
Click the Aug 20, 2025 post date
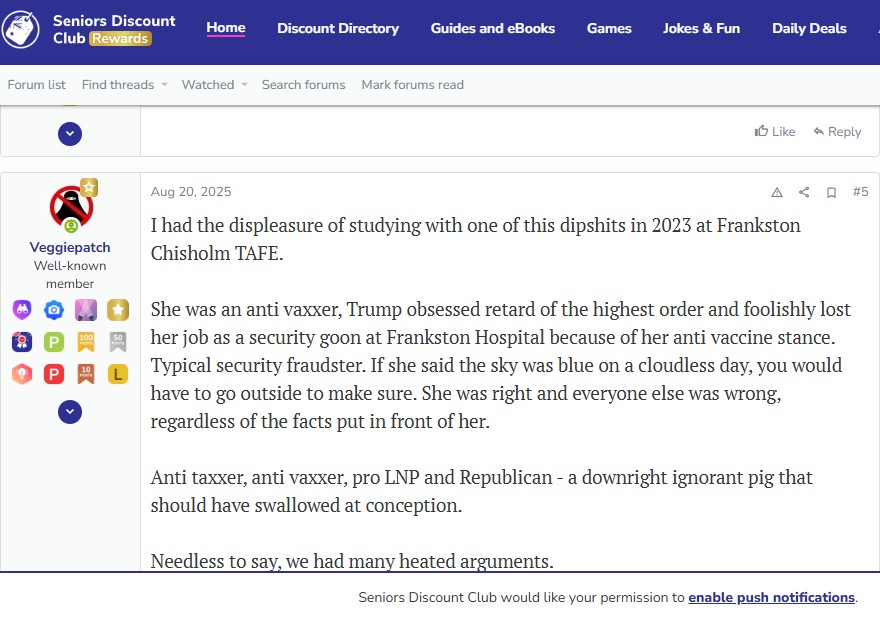coord(191,192)
